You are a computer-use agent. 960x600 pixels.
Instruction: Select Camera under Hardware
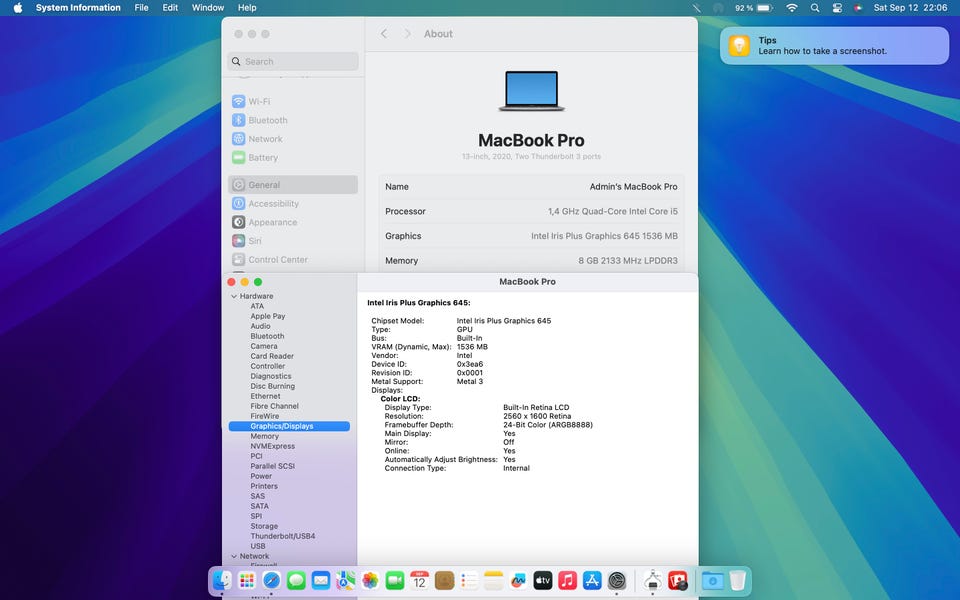[x=264, y=347]
